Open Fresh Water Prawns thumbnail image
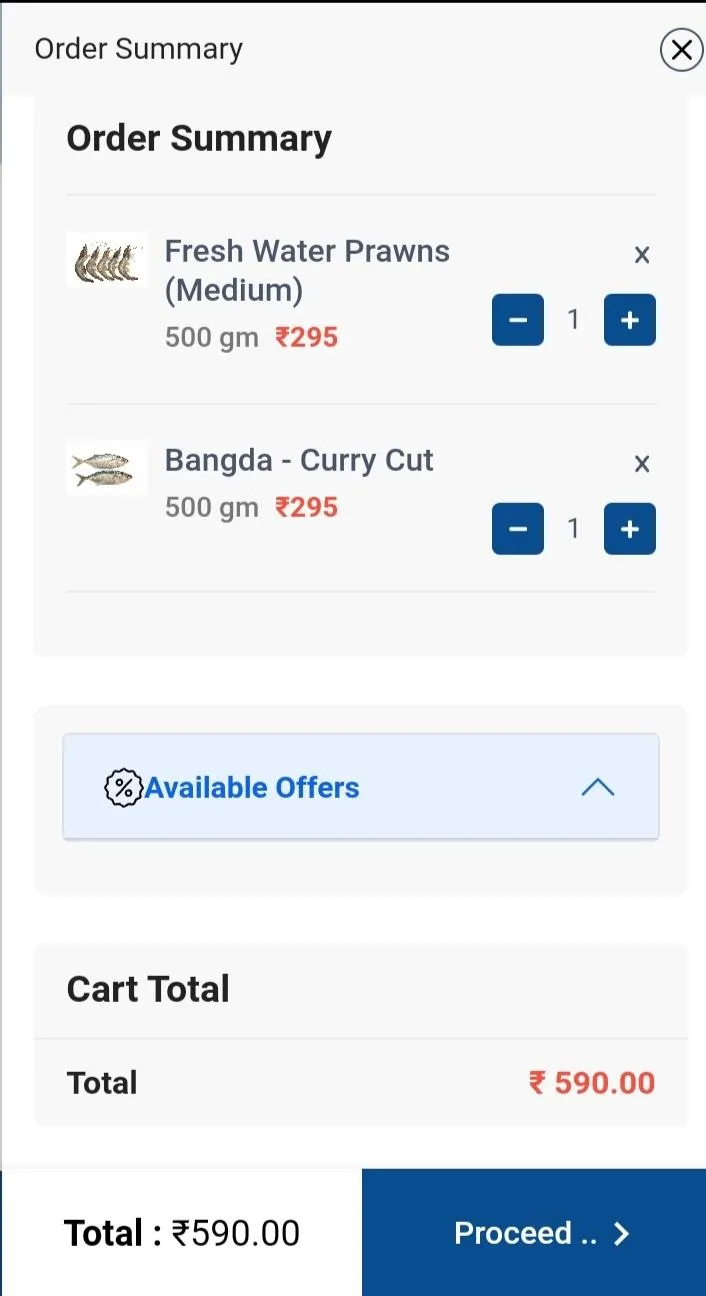The image size is (706, 1296). [107, 260]
